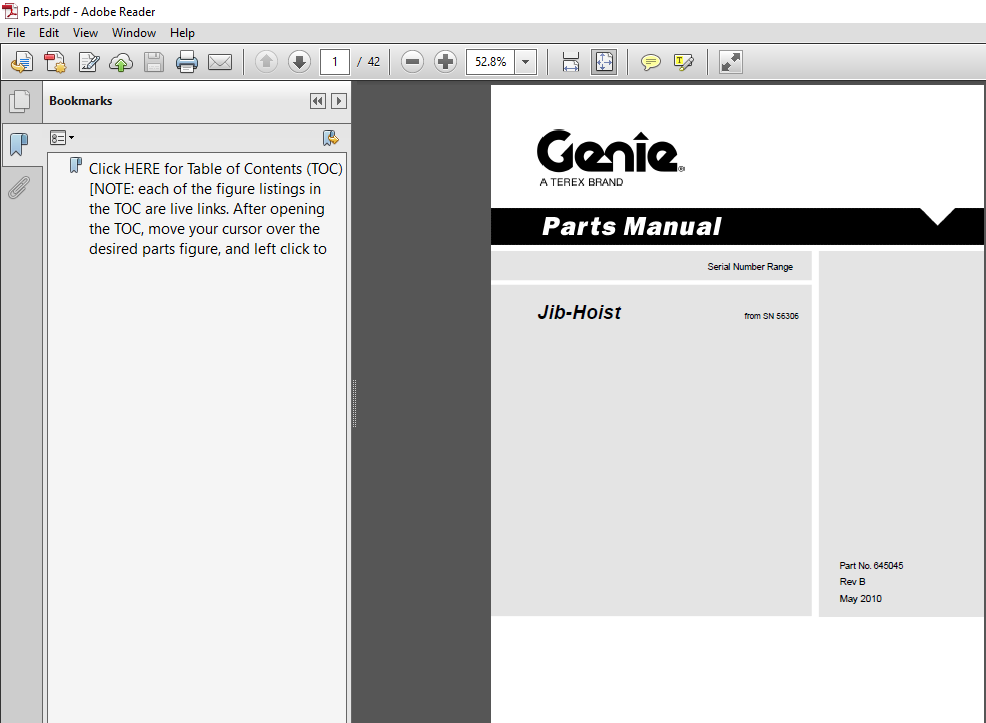Send file by email envelope icon
The image size is (986, 723).
pos(220,62)
